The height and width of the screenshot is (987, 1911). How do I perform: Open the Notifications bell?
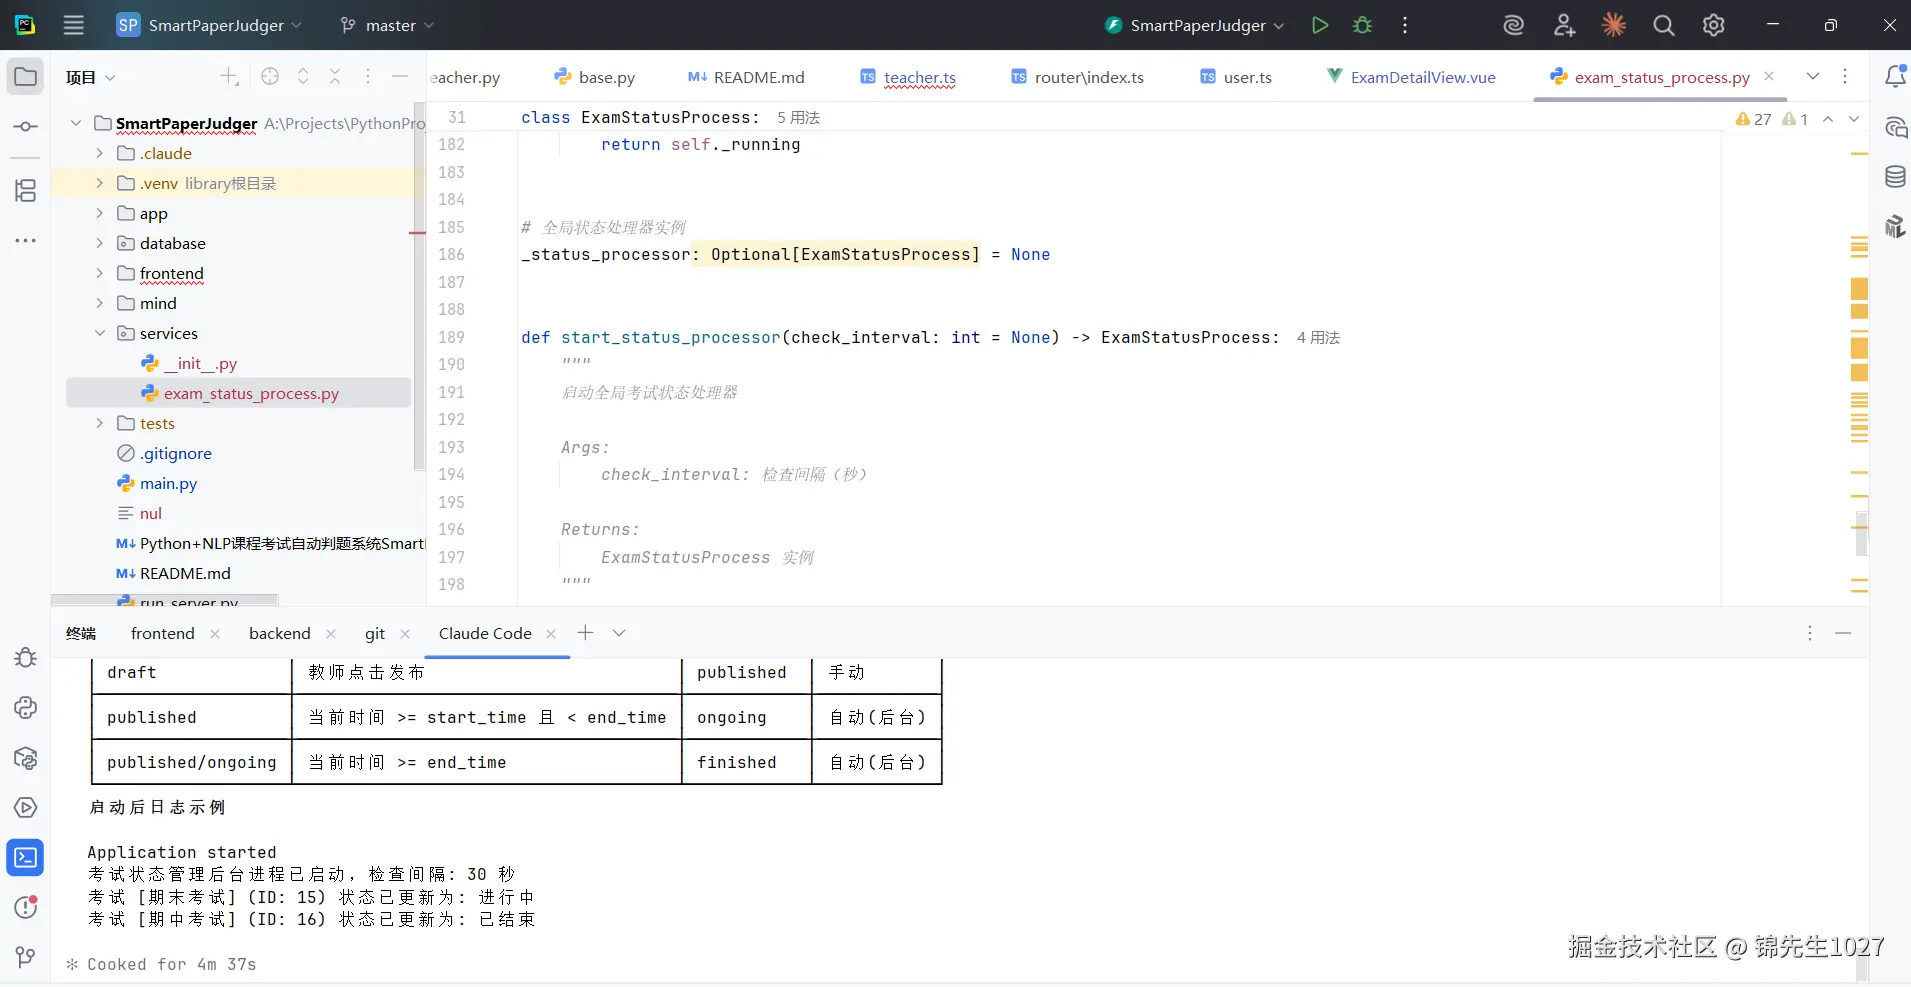(1897, 75)
